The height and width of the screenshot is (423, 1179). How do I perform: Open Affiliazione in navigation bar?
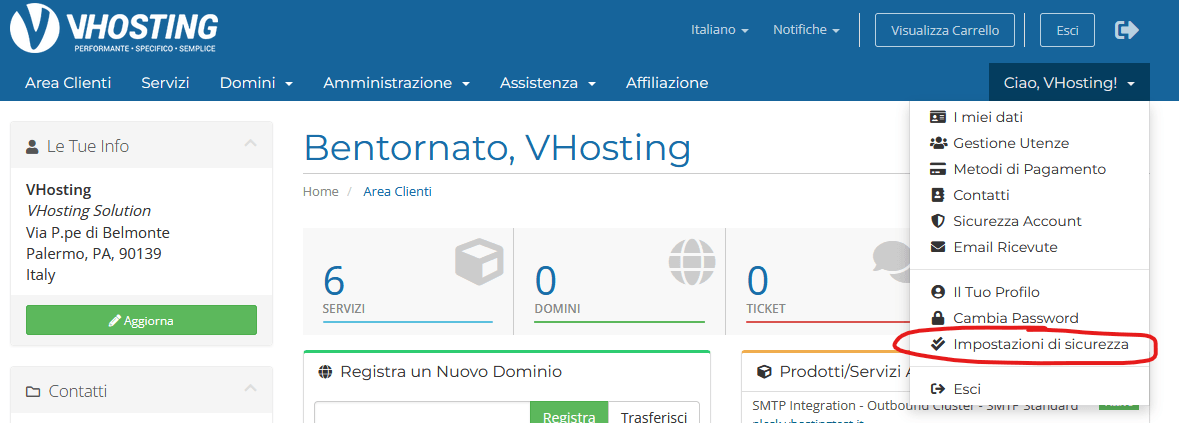point(667,83)
